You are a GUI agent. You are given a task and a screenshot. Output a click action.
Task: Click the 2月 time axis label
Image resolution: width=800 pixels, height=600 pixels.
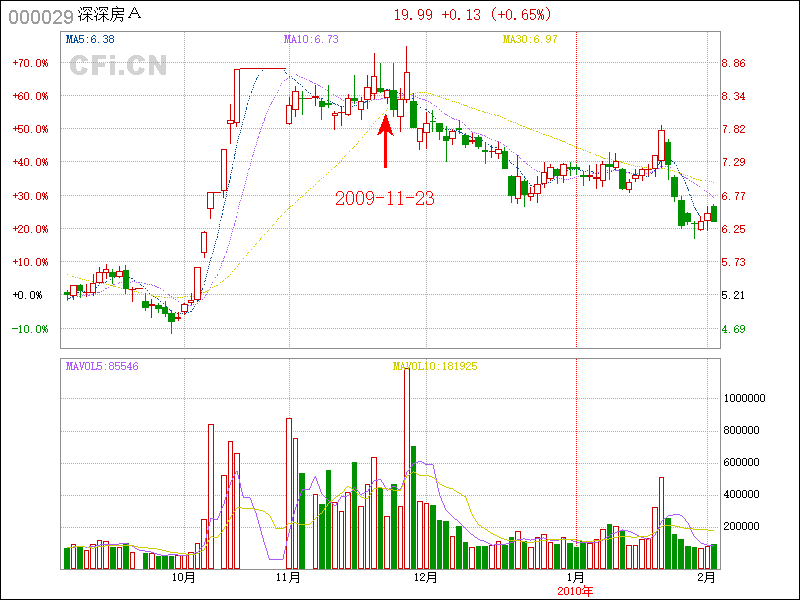[706, 578]
